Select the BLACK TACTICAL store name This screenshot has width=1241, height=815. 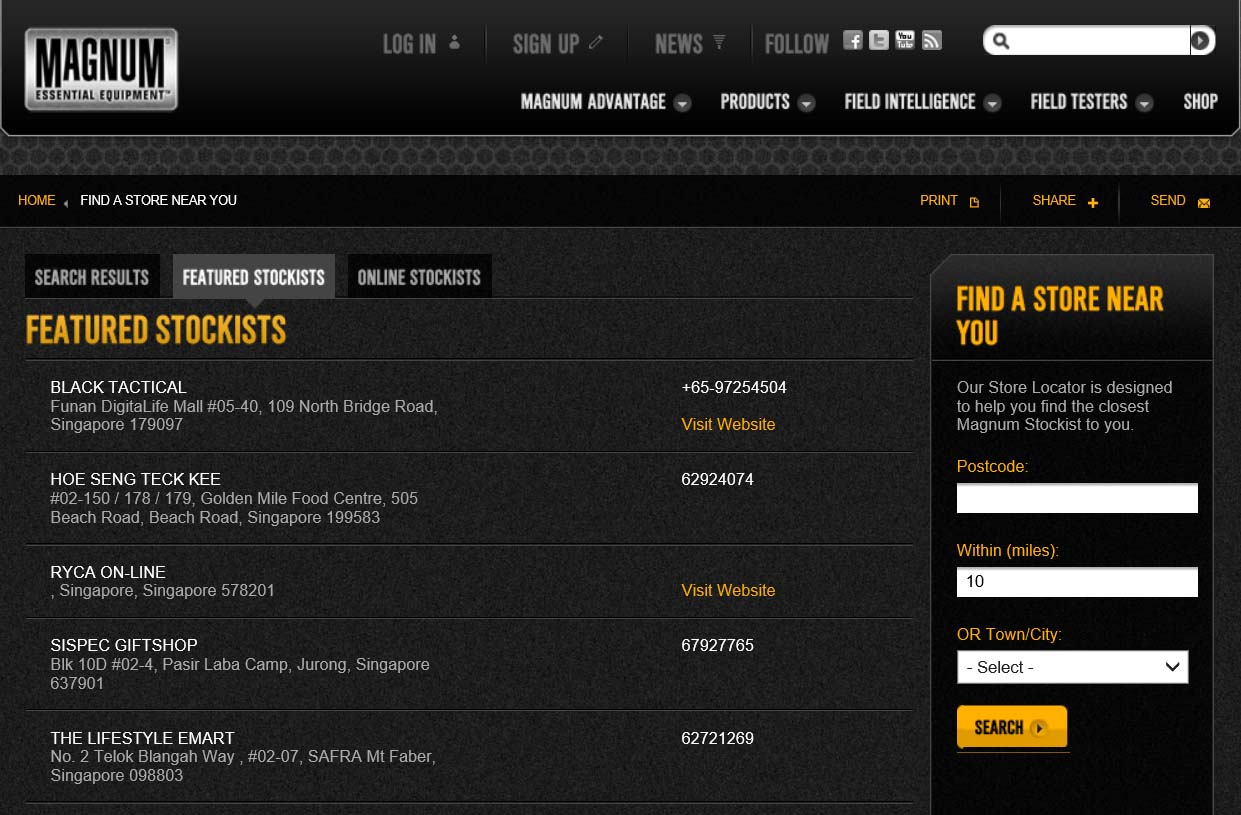point(118,387)
